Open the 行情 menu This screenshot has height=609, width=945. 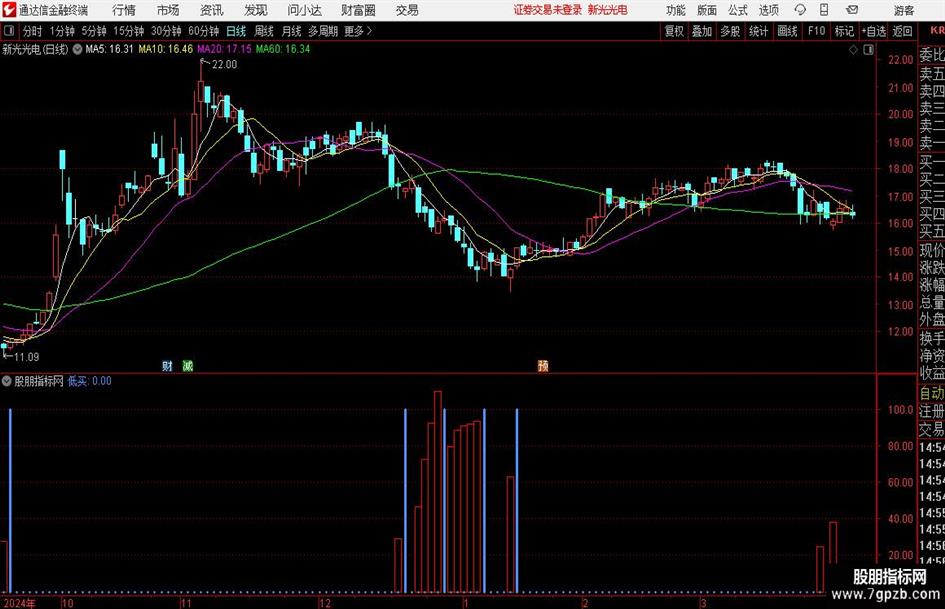coord(124,10)
